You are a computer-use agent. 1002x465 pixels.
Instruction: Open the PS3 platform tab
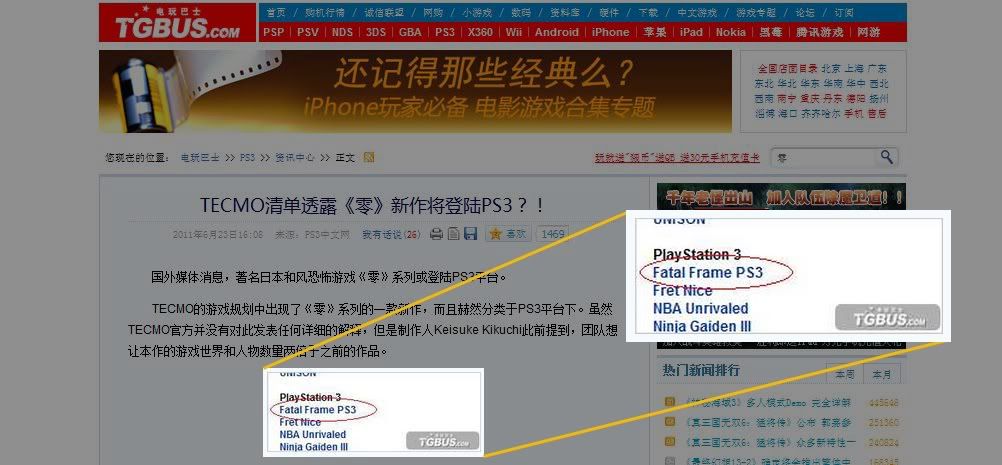[x=445, y=32]
